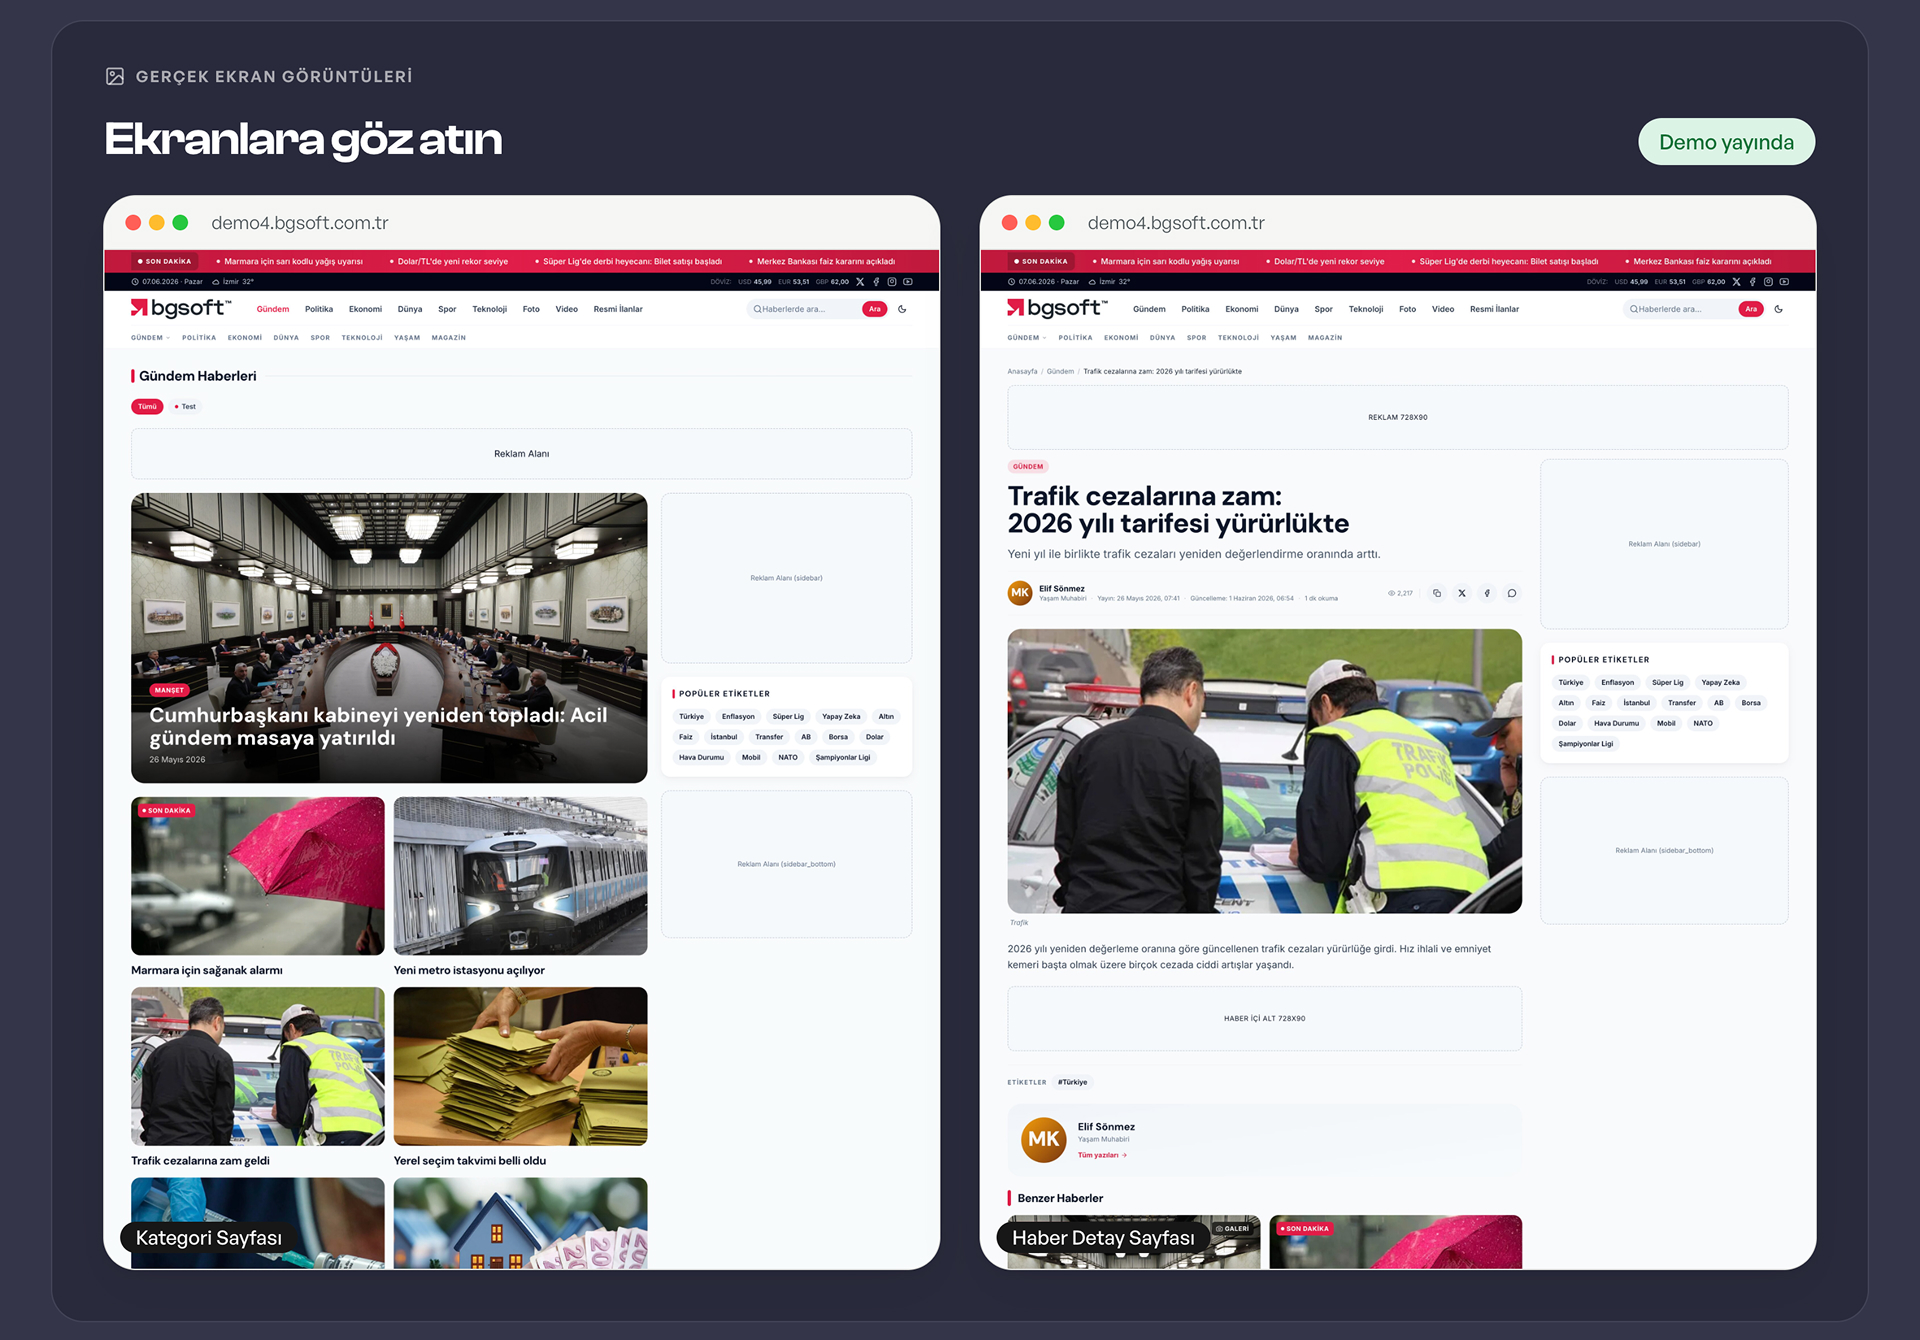Open the Marmara için sağanak alarmı news card
The image size is (1920, 1340).
pos(258,887)
